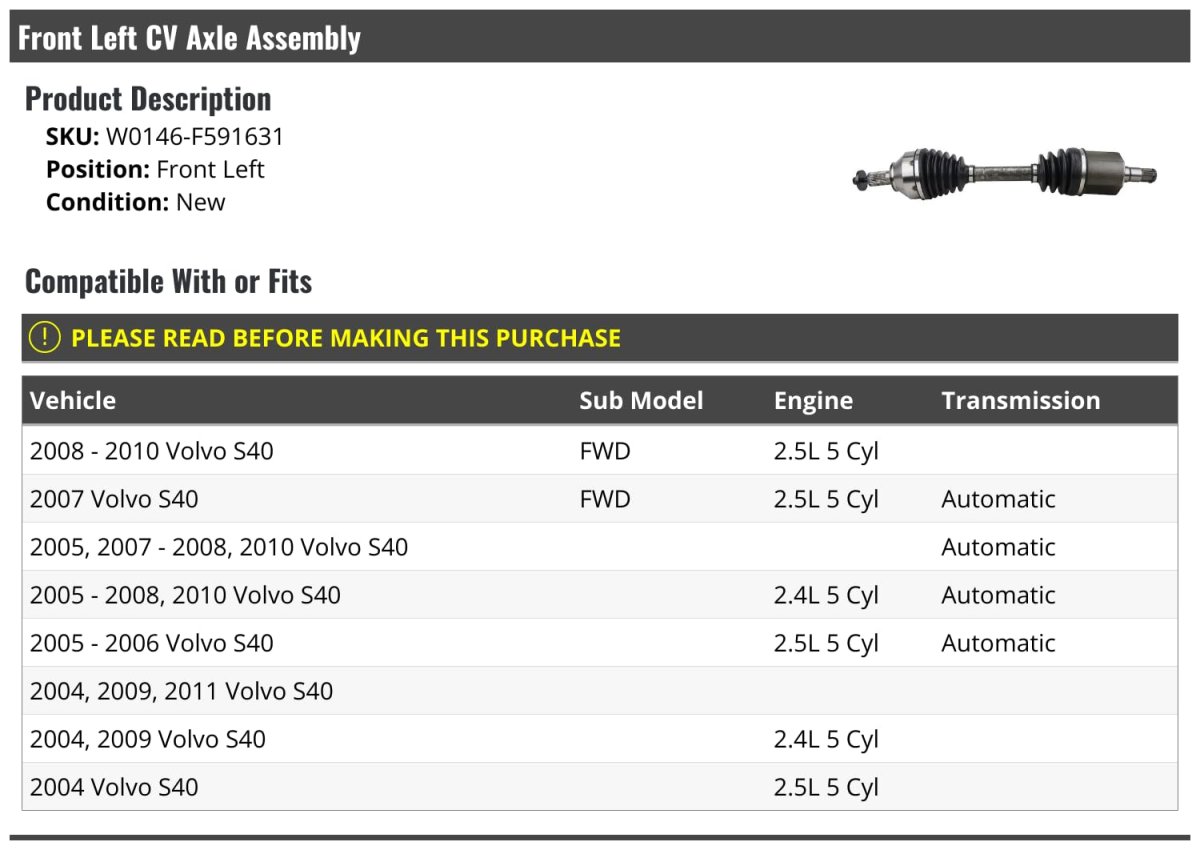Click the PLEASE READ BEFORE MAKING THIS PURCHASE banner

pyautogui.click(x=600, y=337)
